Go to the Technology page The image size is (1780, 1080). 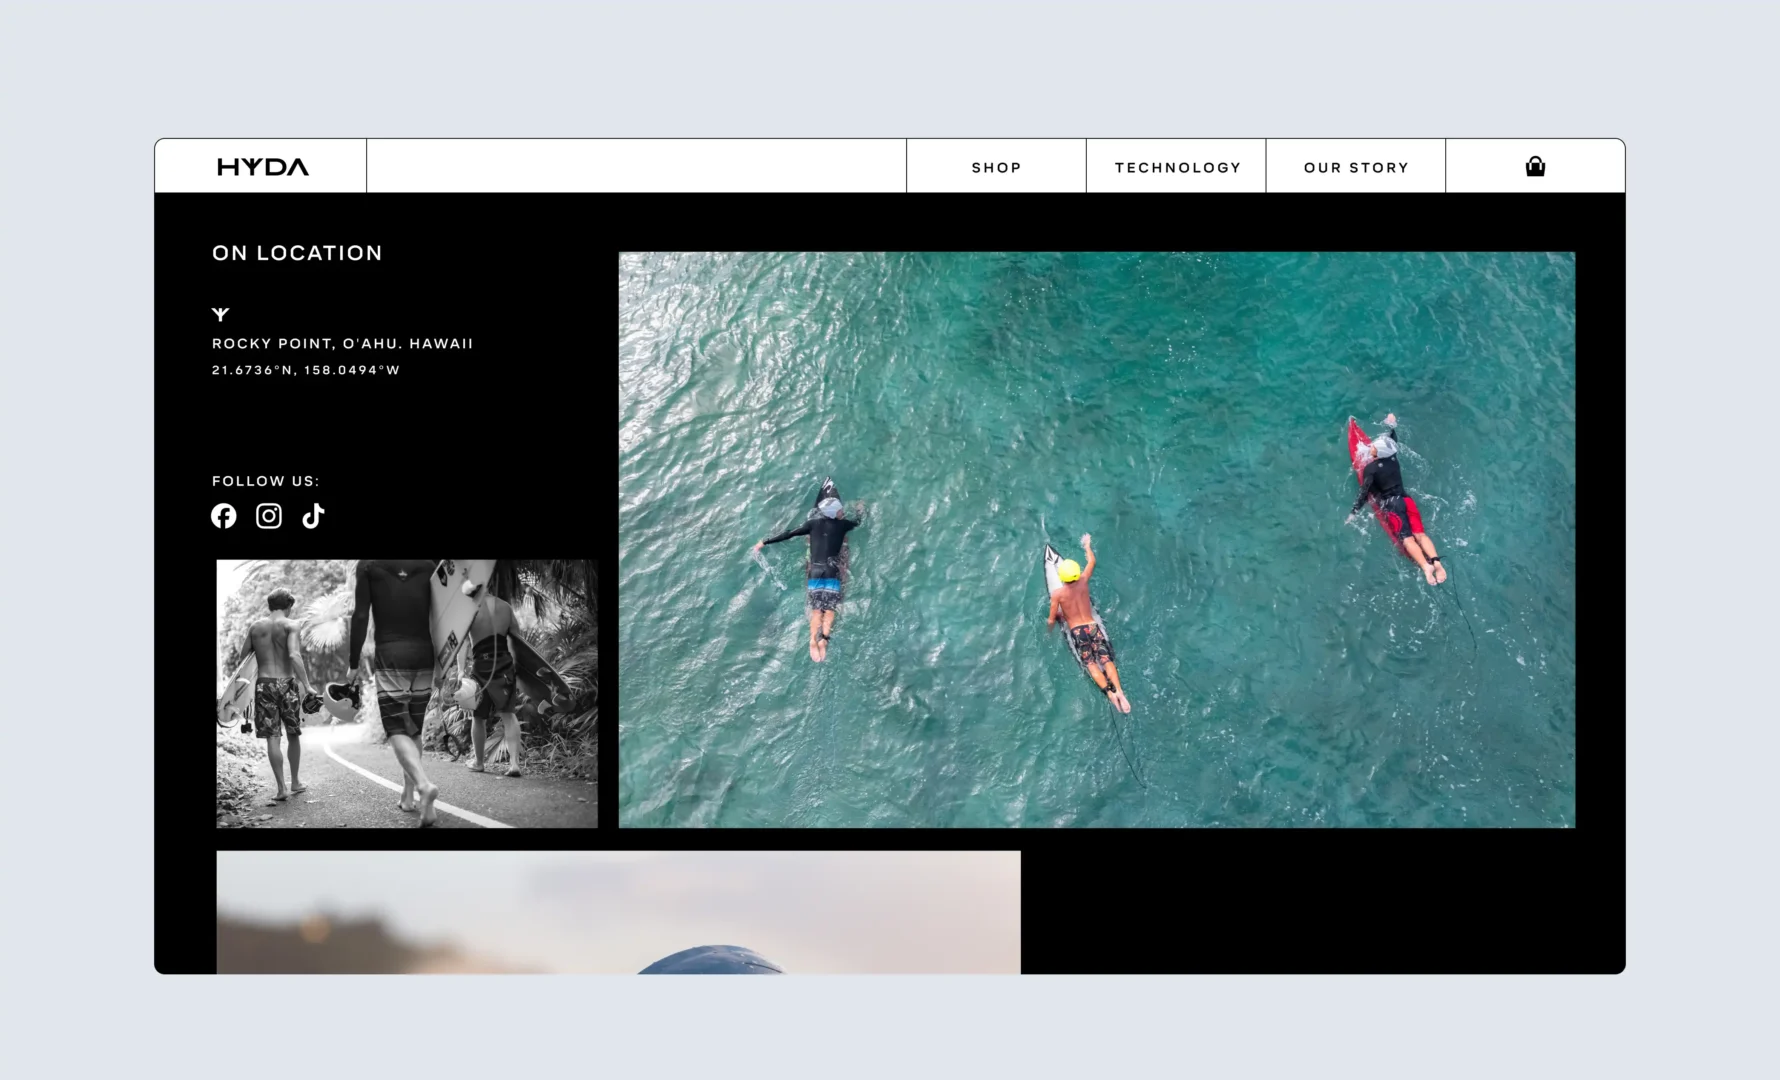click(x=1177, y=167)
